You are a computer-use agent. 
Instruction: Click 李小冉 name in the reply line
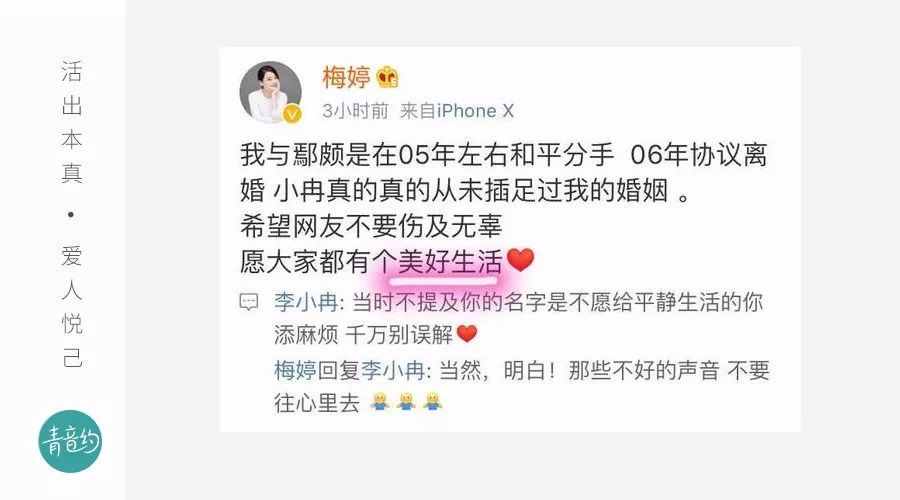(393, 370)
